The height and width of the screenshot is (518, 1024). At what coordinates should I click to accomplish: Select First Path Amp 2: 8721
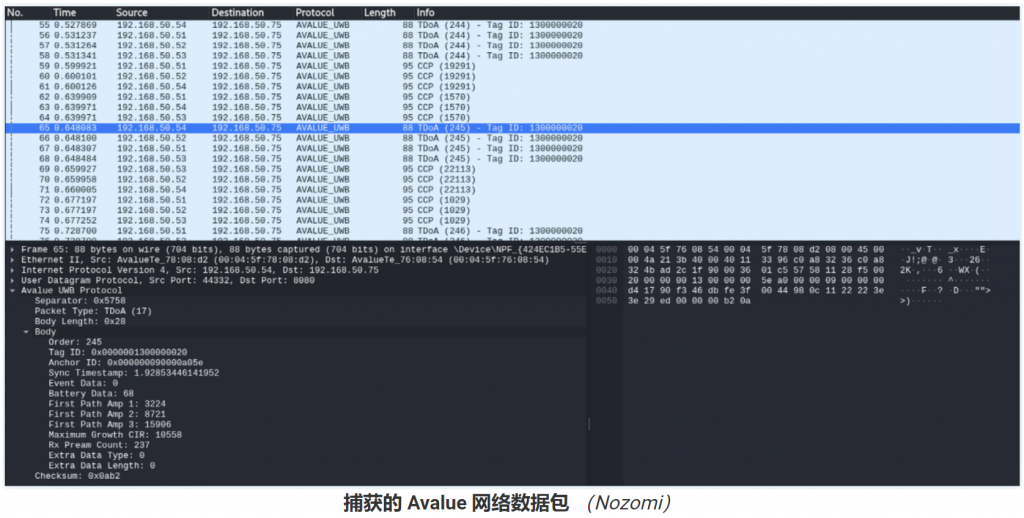(x=106, y=414)
